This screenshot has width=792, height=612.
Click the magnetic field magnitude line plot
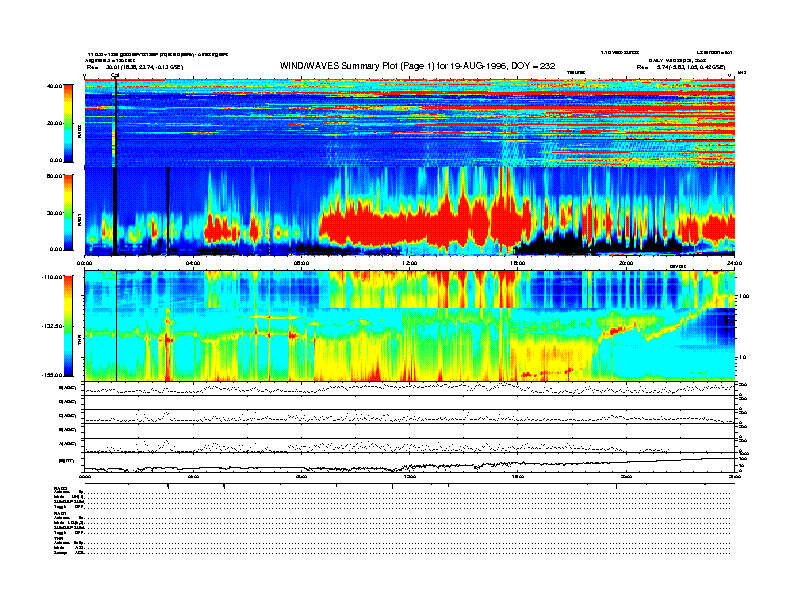pyautogui.click(x=410, y=463)
